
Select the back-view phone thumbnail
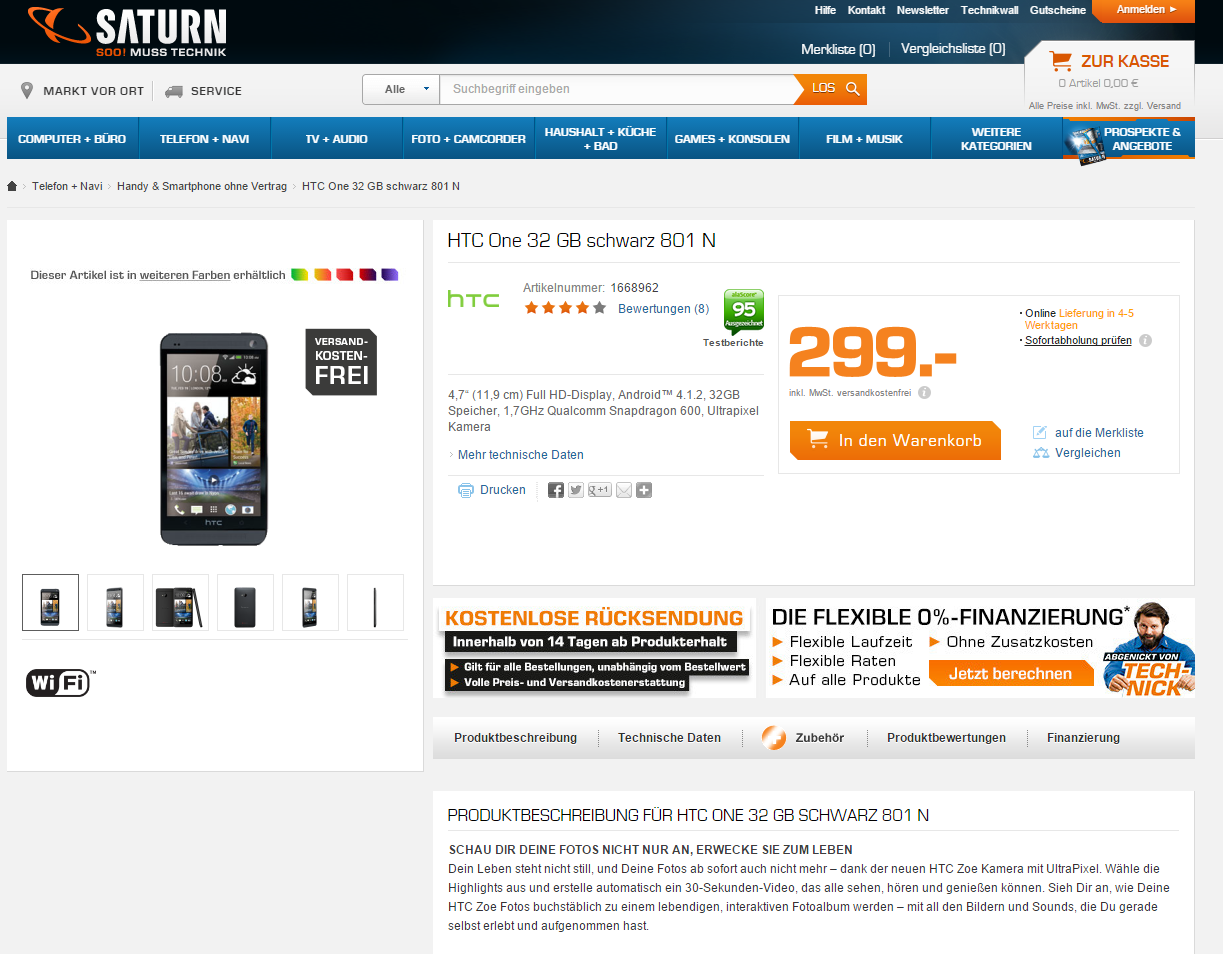[x=245, y=602]
